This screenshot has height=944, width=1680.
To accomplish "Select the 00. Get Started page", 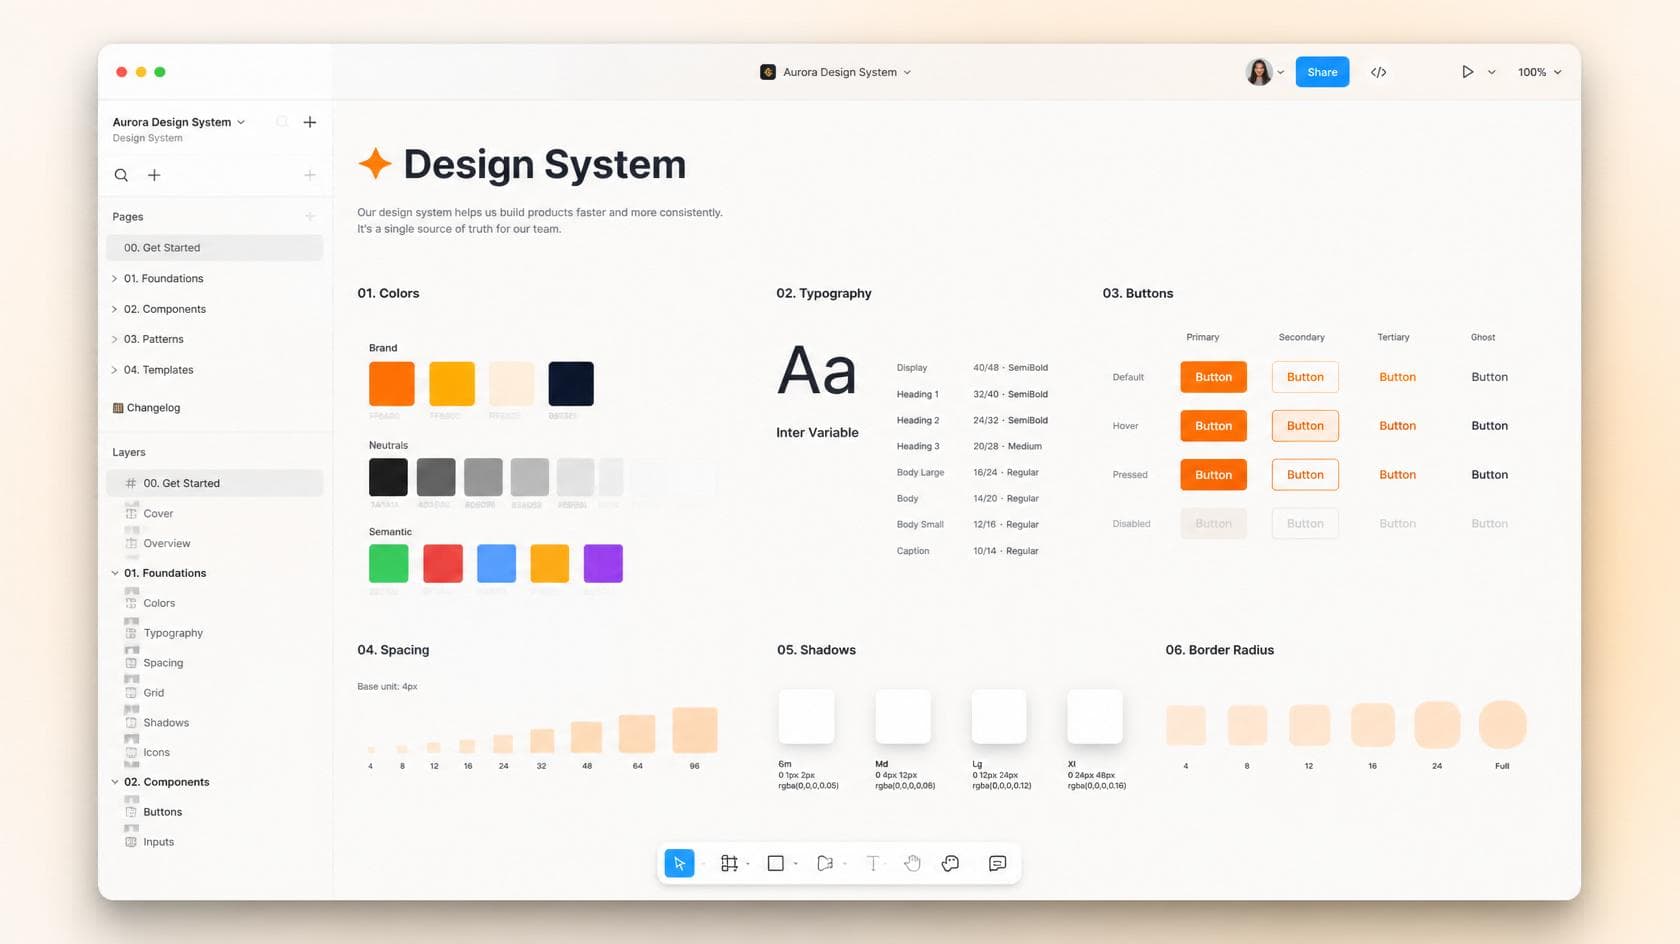I will [x=214, y=248].
